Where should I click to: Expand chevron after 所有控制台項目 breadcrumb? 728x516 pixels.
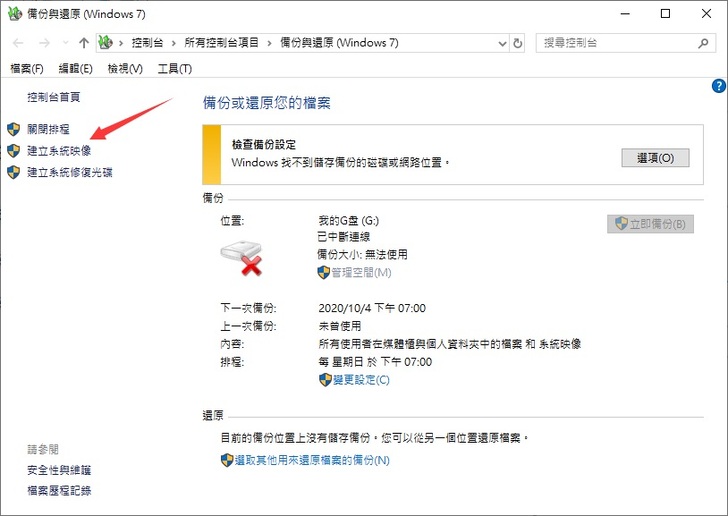click(x=269, y=44)
